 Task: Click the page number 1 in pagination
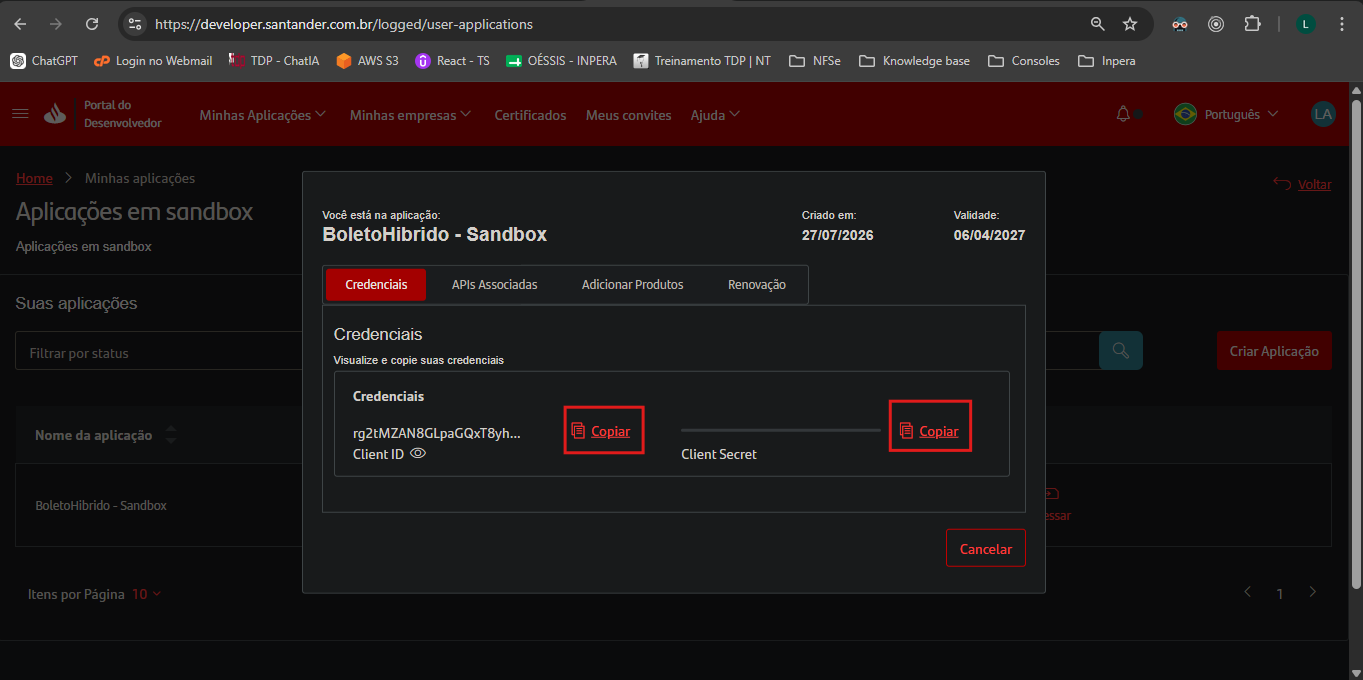point(1279,594)
